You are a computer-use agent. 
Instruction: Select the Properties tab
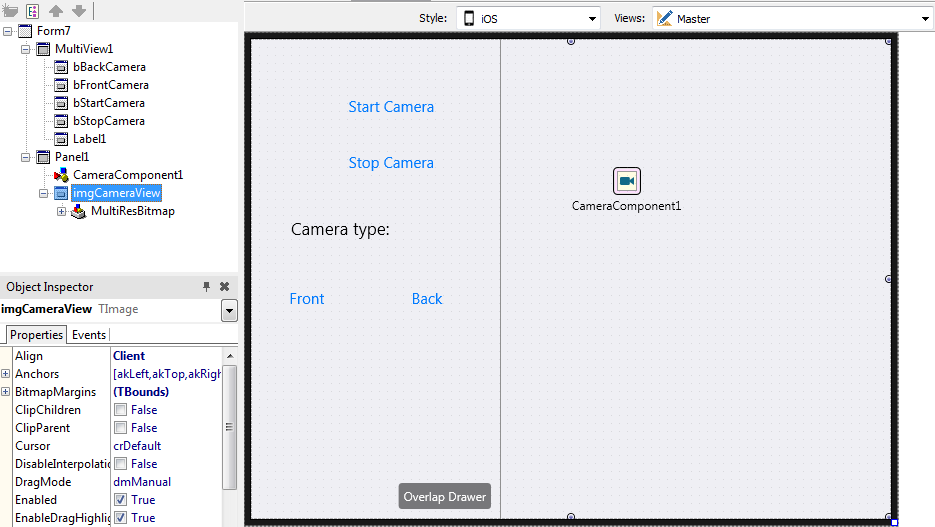(36, 335)
